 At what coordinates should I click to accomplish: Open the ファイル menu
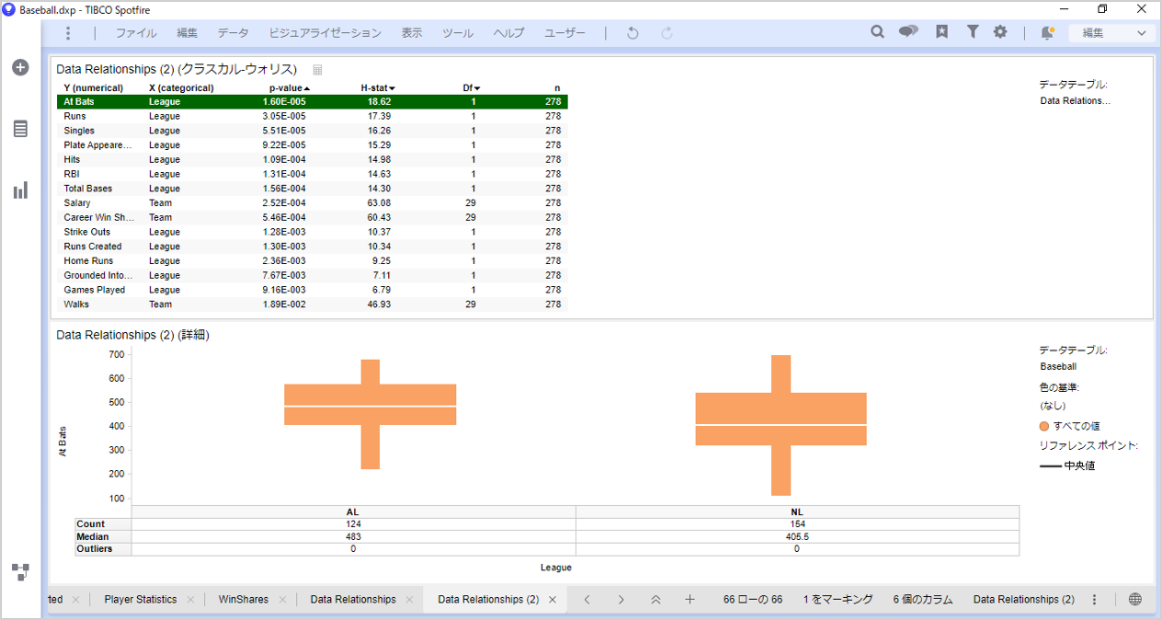tap(135, 33)
